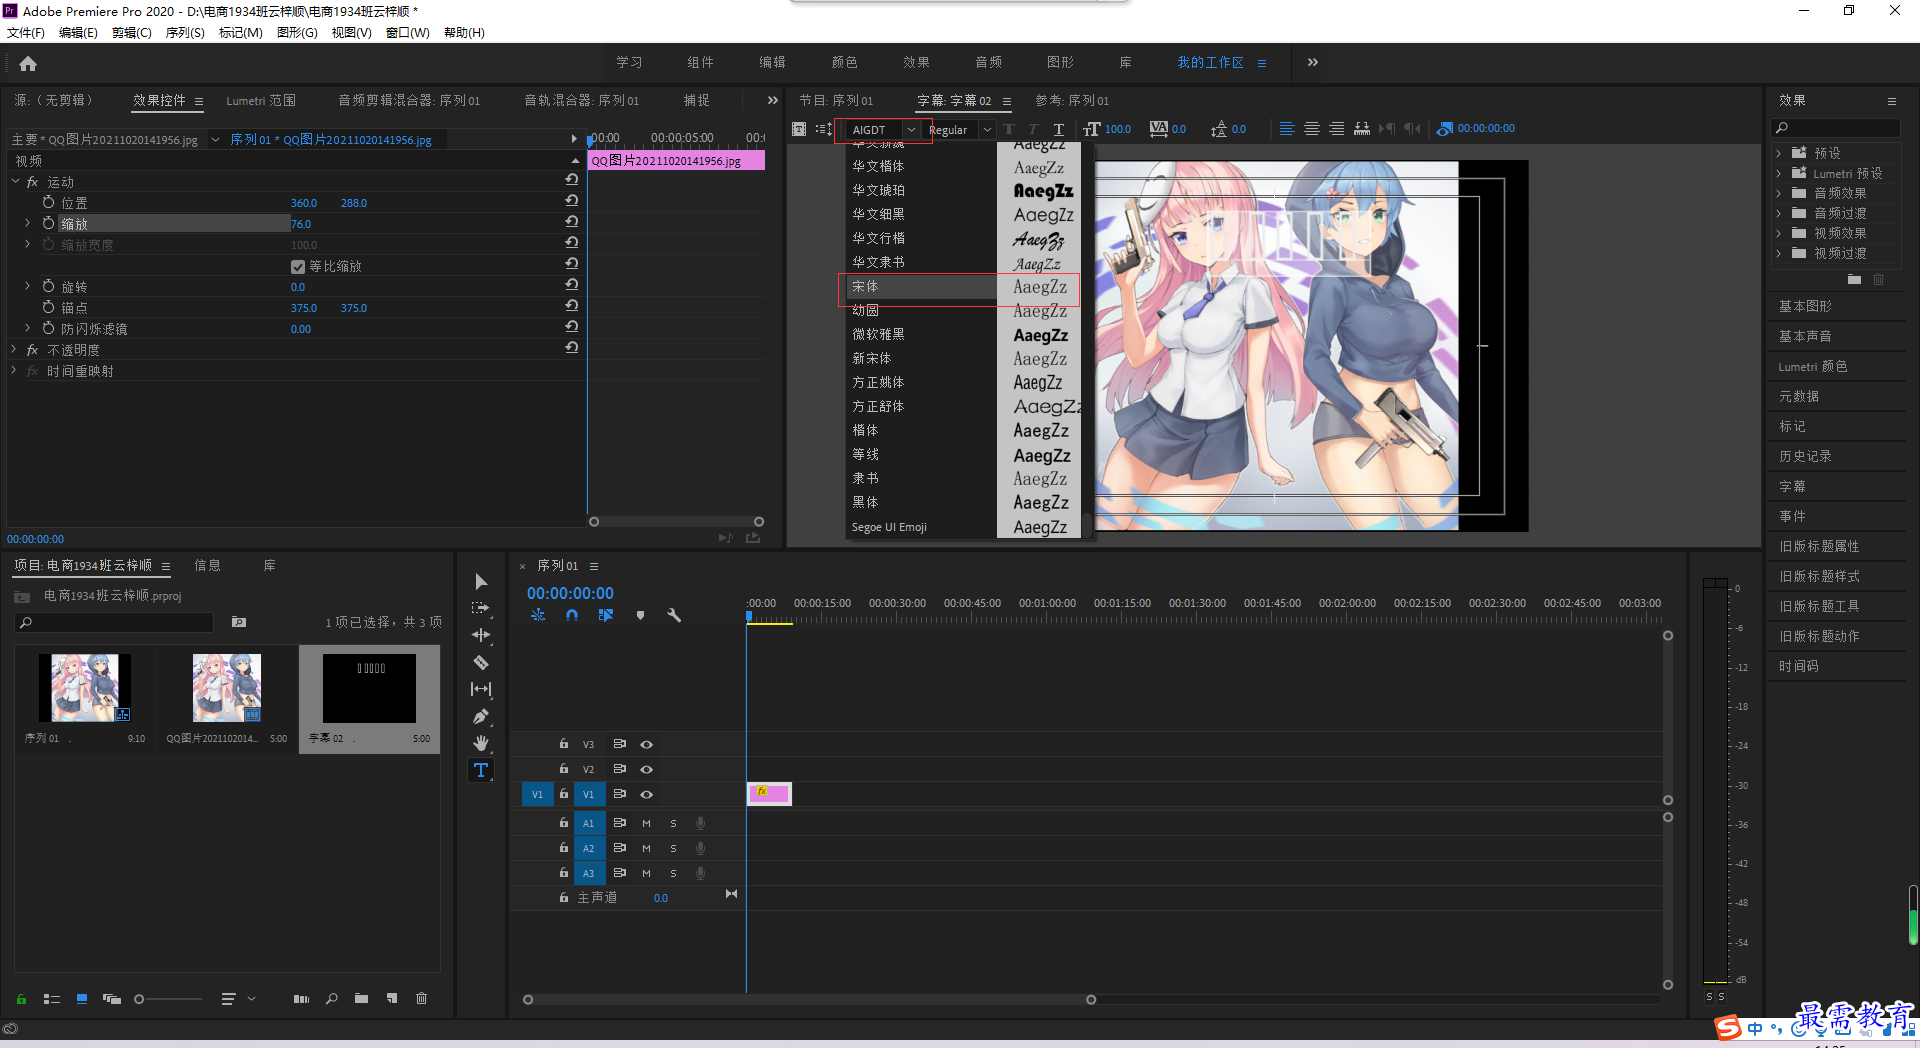
Task: Mute audio track A1
Action: [x=646, y=823]
